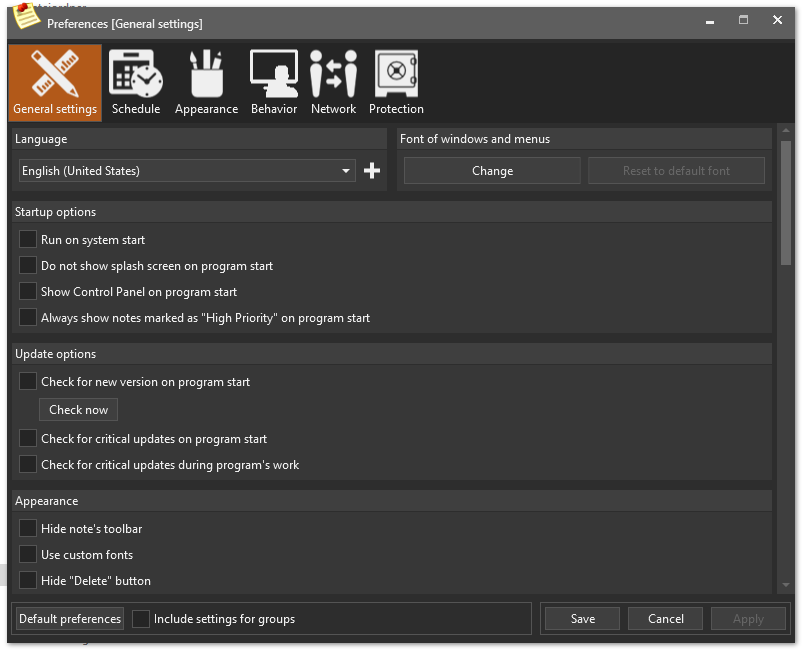Close the Preferences window

777,20
